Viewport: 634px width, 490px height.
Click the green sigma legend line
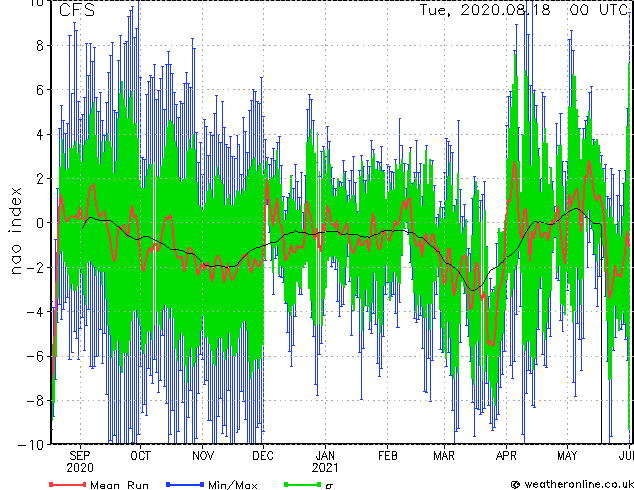(303, 484)
